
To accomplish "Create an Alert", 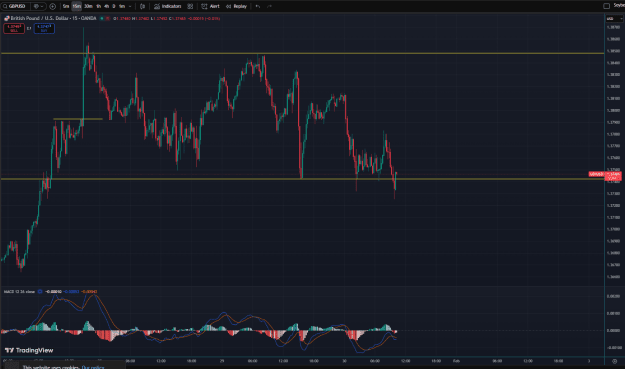I will [x=210, y=6].
